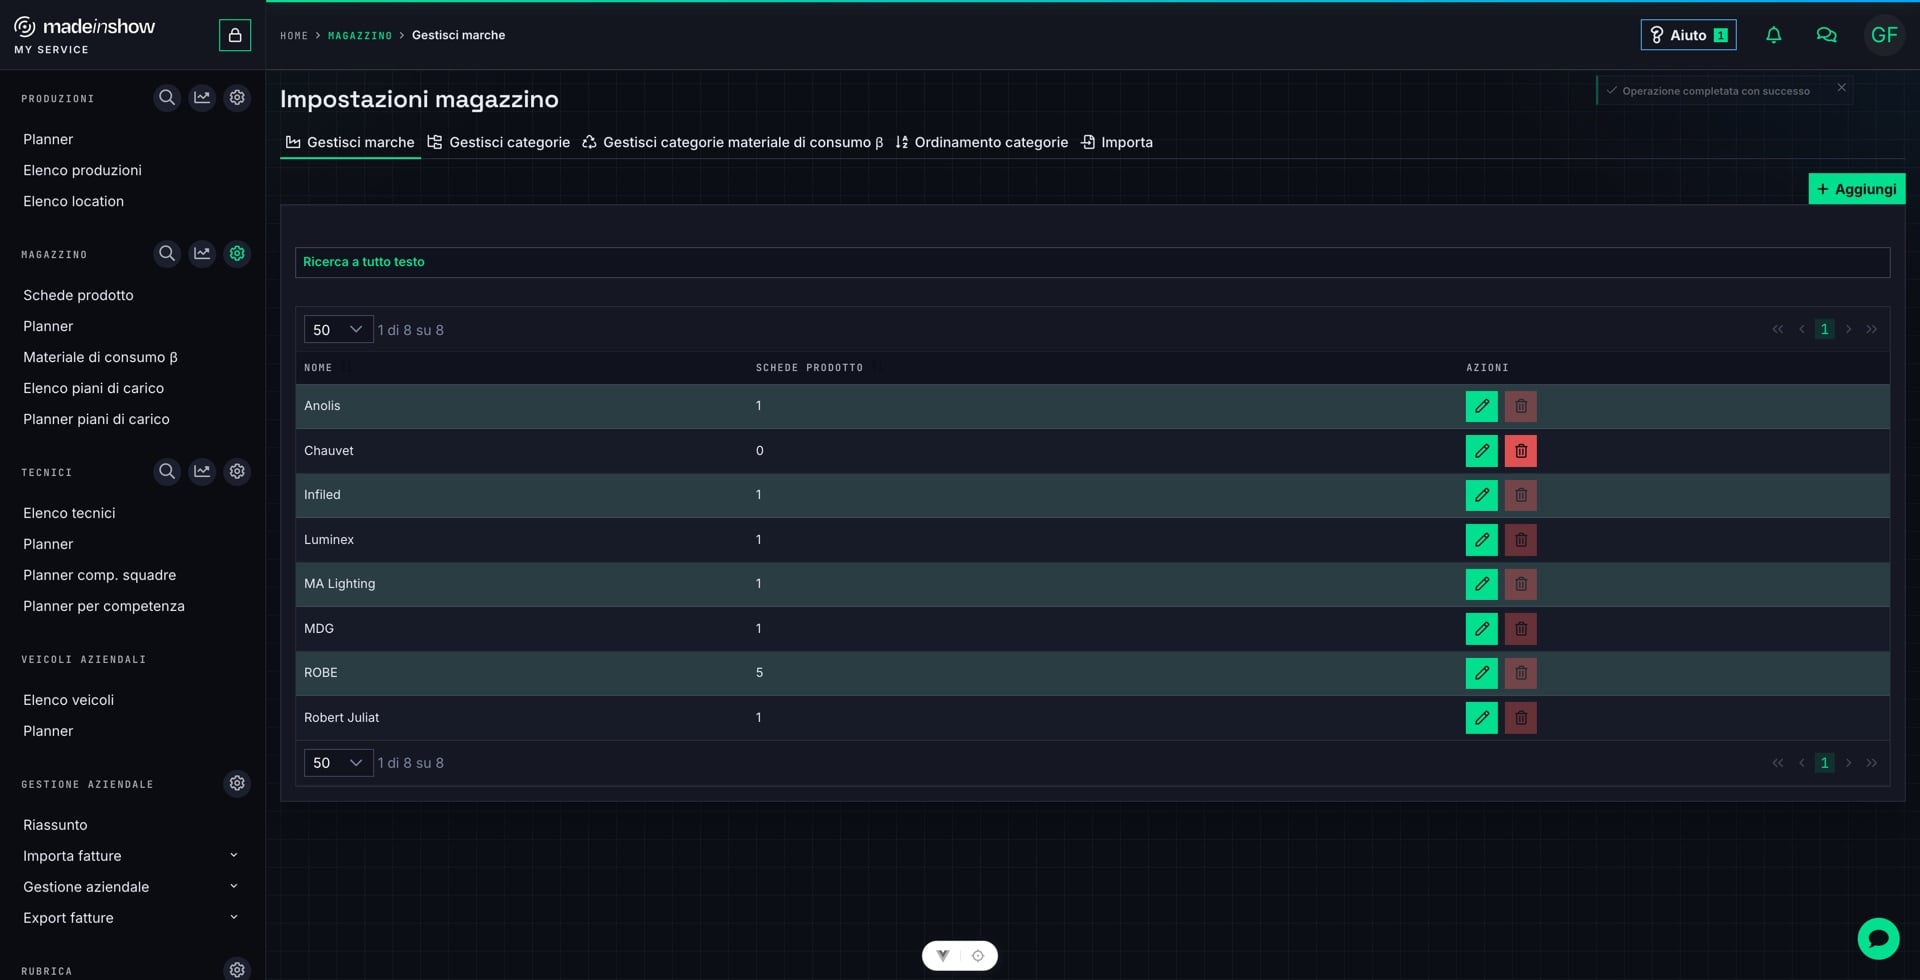This screenshot has width=1920, height=980.
Task: Open Planner comp. squadre
Action: tap(99, 575)
